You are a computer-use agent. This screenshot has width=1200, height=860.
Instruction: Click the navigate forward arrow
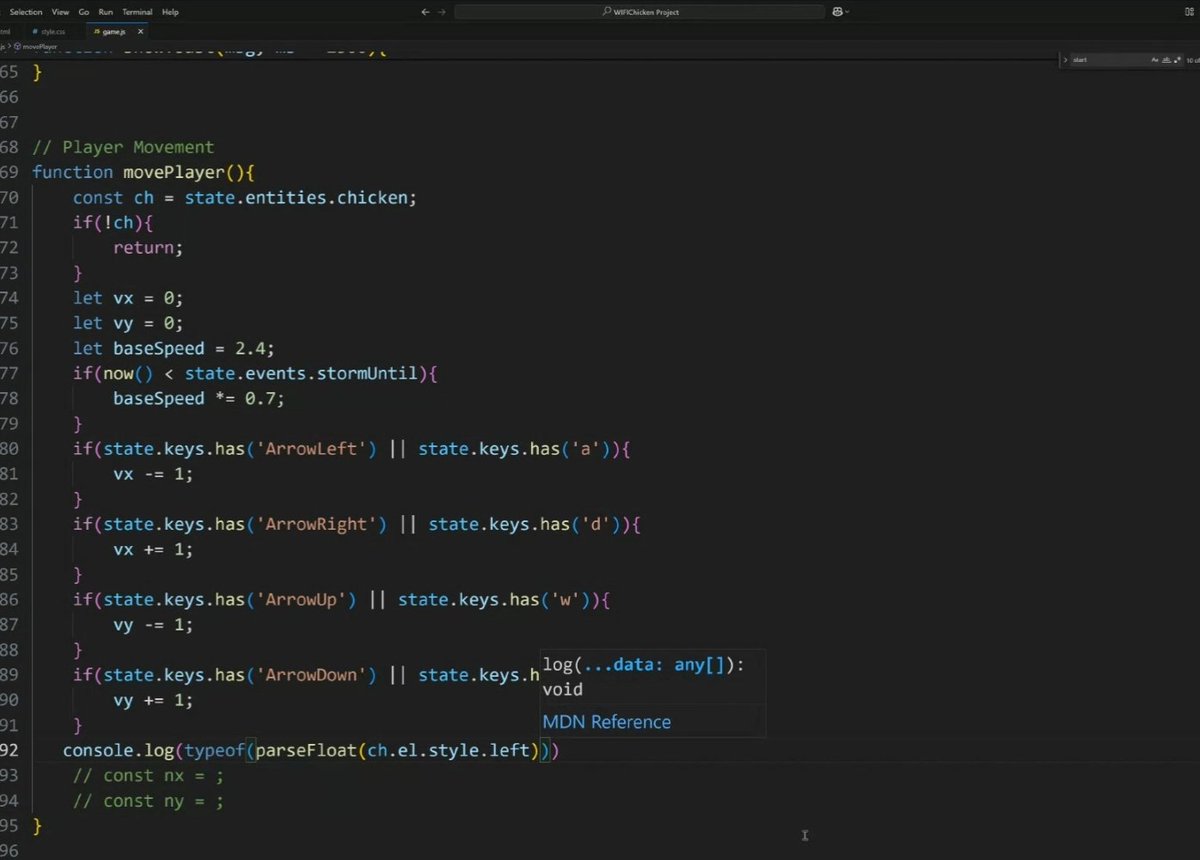pos(441,10)
